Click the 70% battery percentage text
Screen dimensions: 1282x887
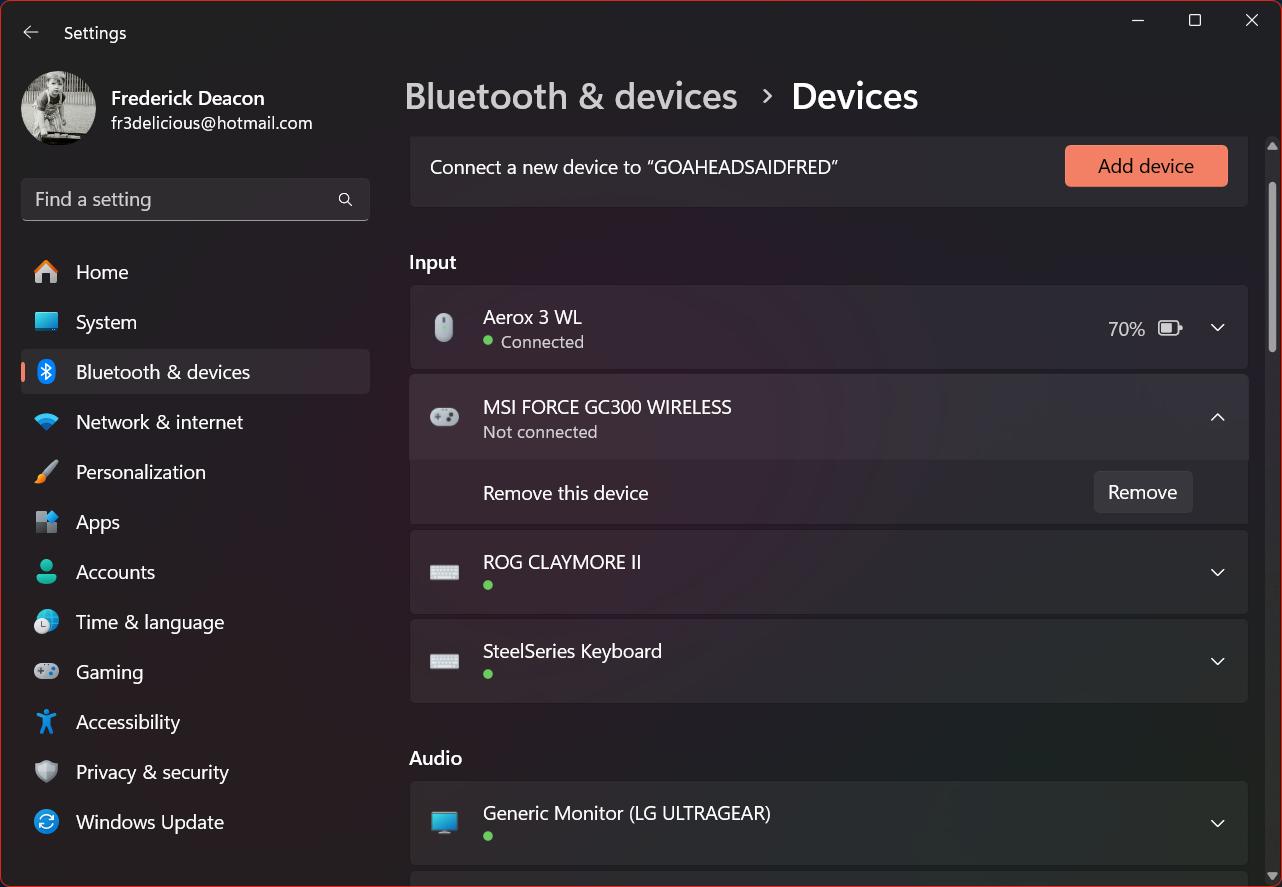pyautogui.click(x=1126, y=329)
